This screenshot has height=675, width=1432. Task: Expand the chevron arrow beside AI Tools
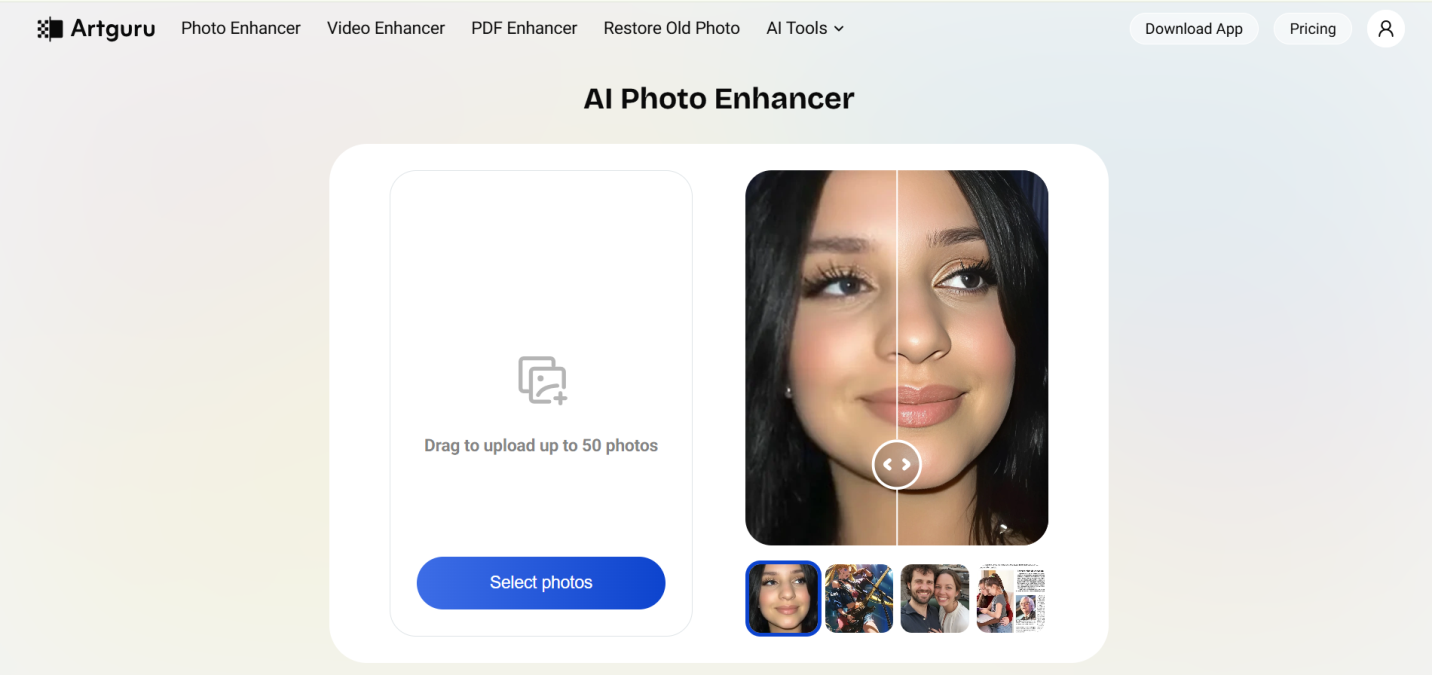[x=839, y=29]
